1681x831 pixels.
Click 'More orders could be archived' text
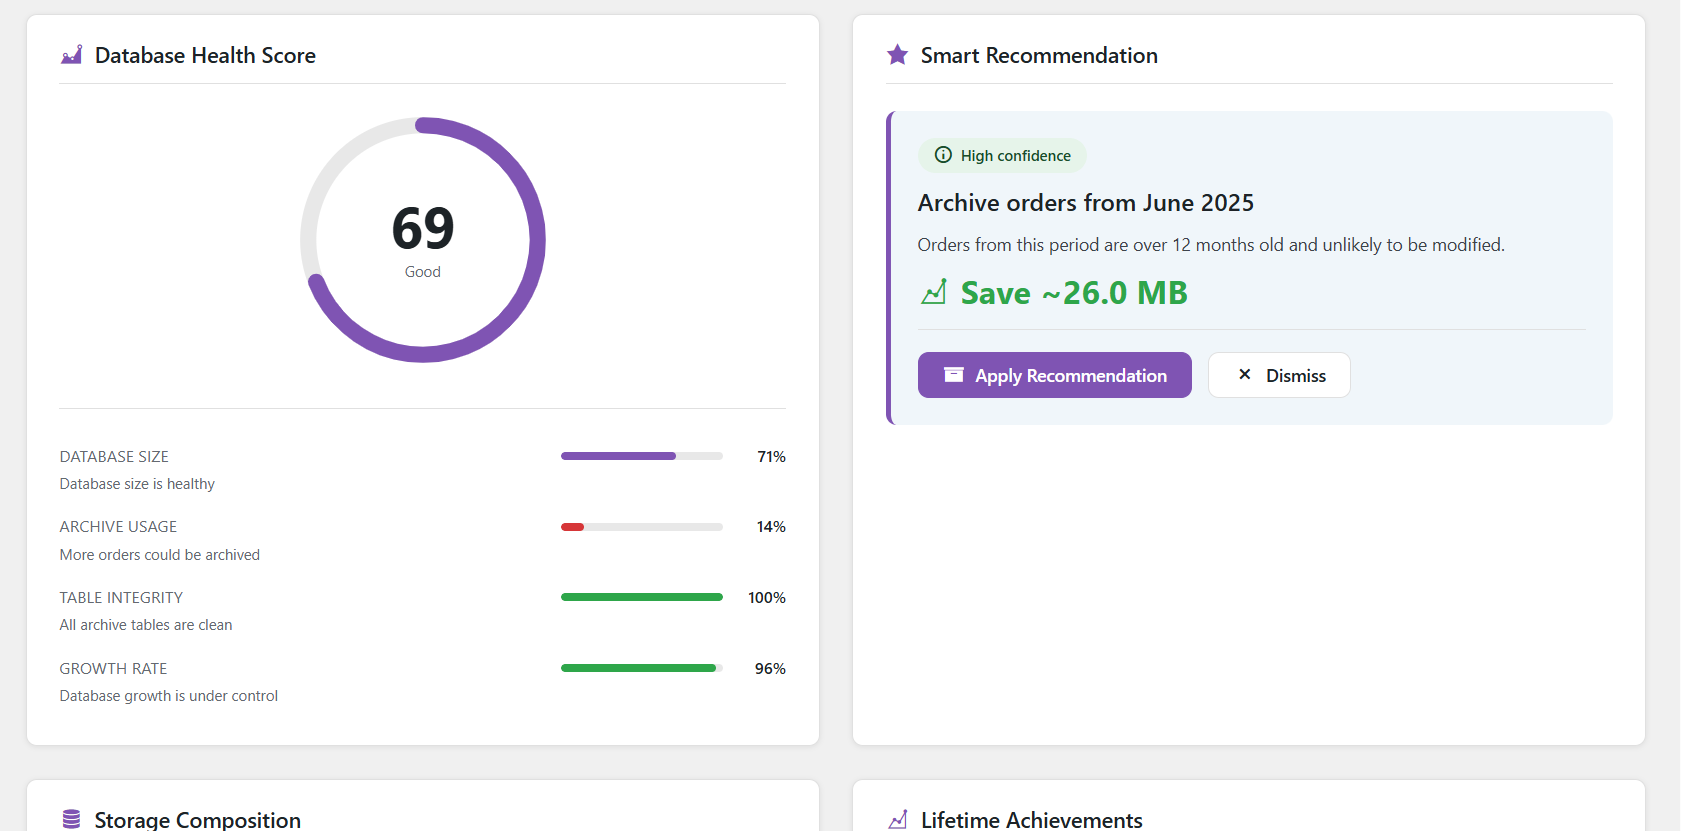160,555
